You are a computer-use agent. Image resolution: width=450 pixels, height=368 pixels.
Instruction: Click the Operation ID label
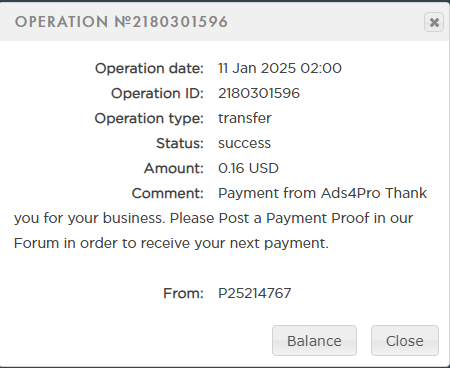(157, 93)
